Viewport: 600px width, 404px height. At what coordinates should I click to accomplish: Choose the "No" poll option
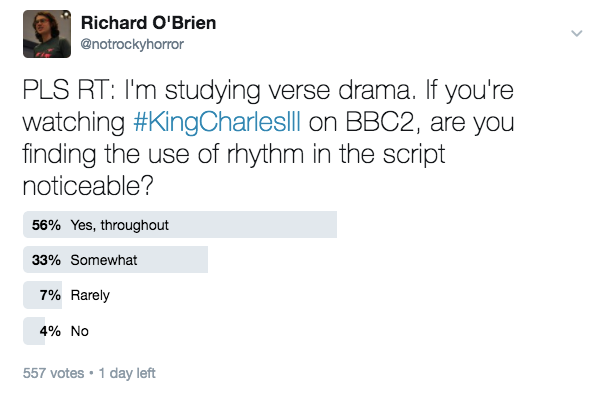coord(79,330)
